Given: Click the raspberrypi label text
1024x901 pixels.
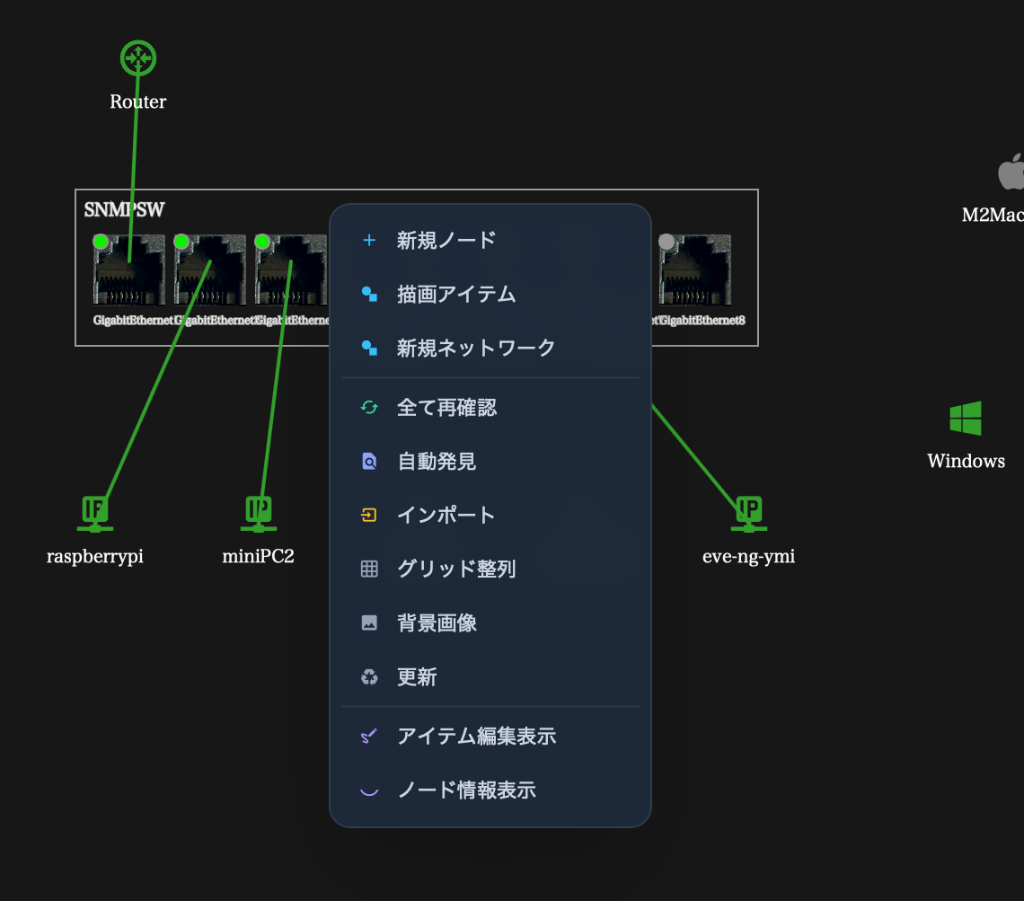Looking at the screenshot, I should pos(95,557).
